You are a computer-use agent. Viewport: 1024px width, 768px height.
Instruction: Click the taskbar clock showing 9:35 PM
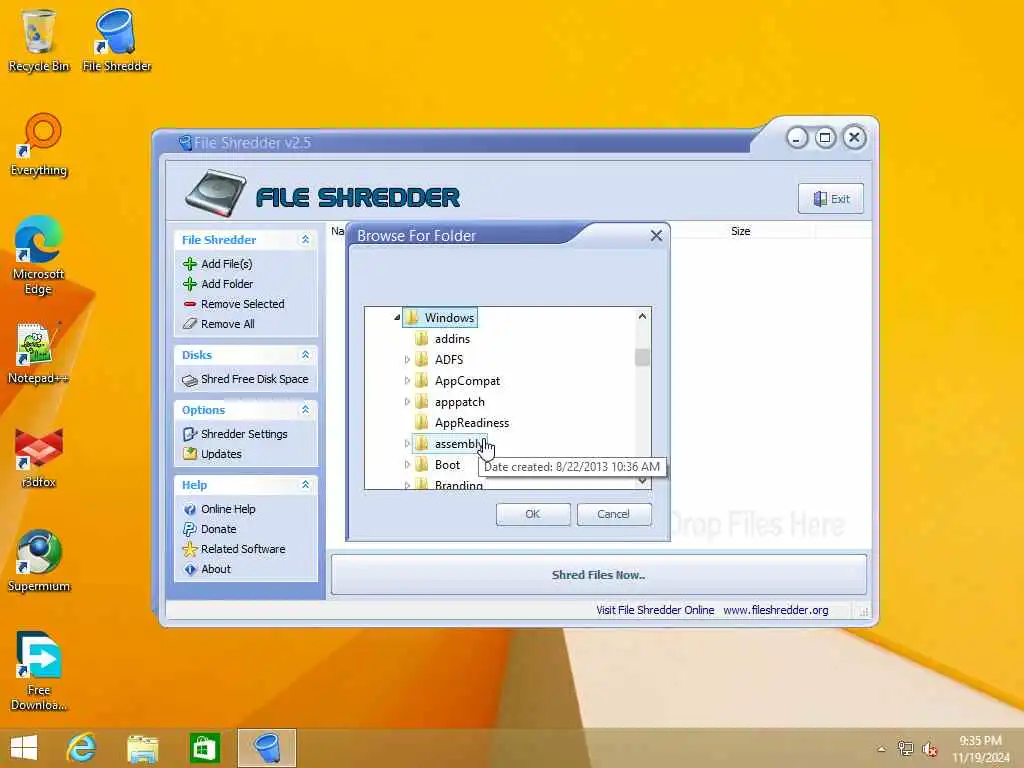point(980,749)
